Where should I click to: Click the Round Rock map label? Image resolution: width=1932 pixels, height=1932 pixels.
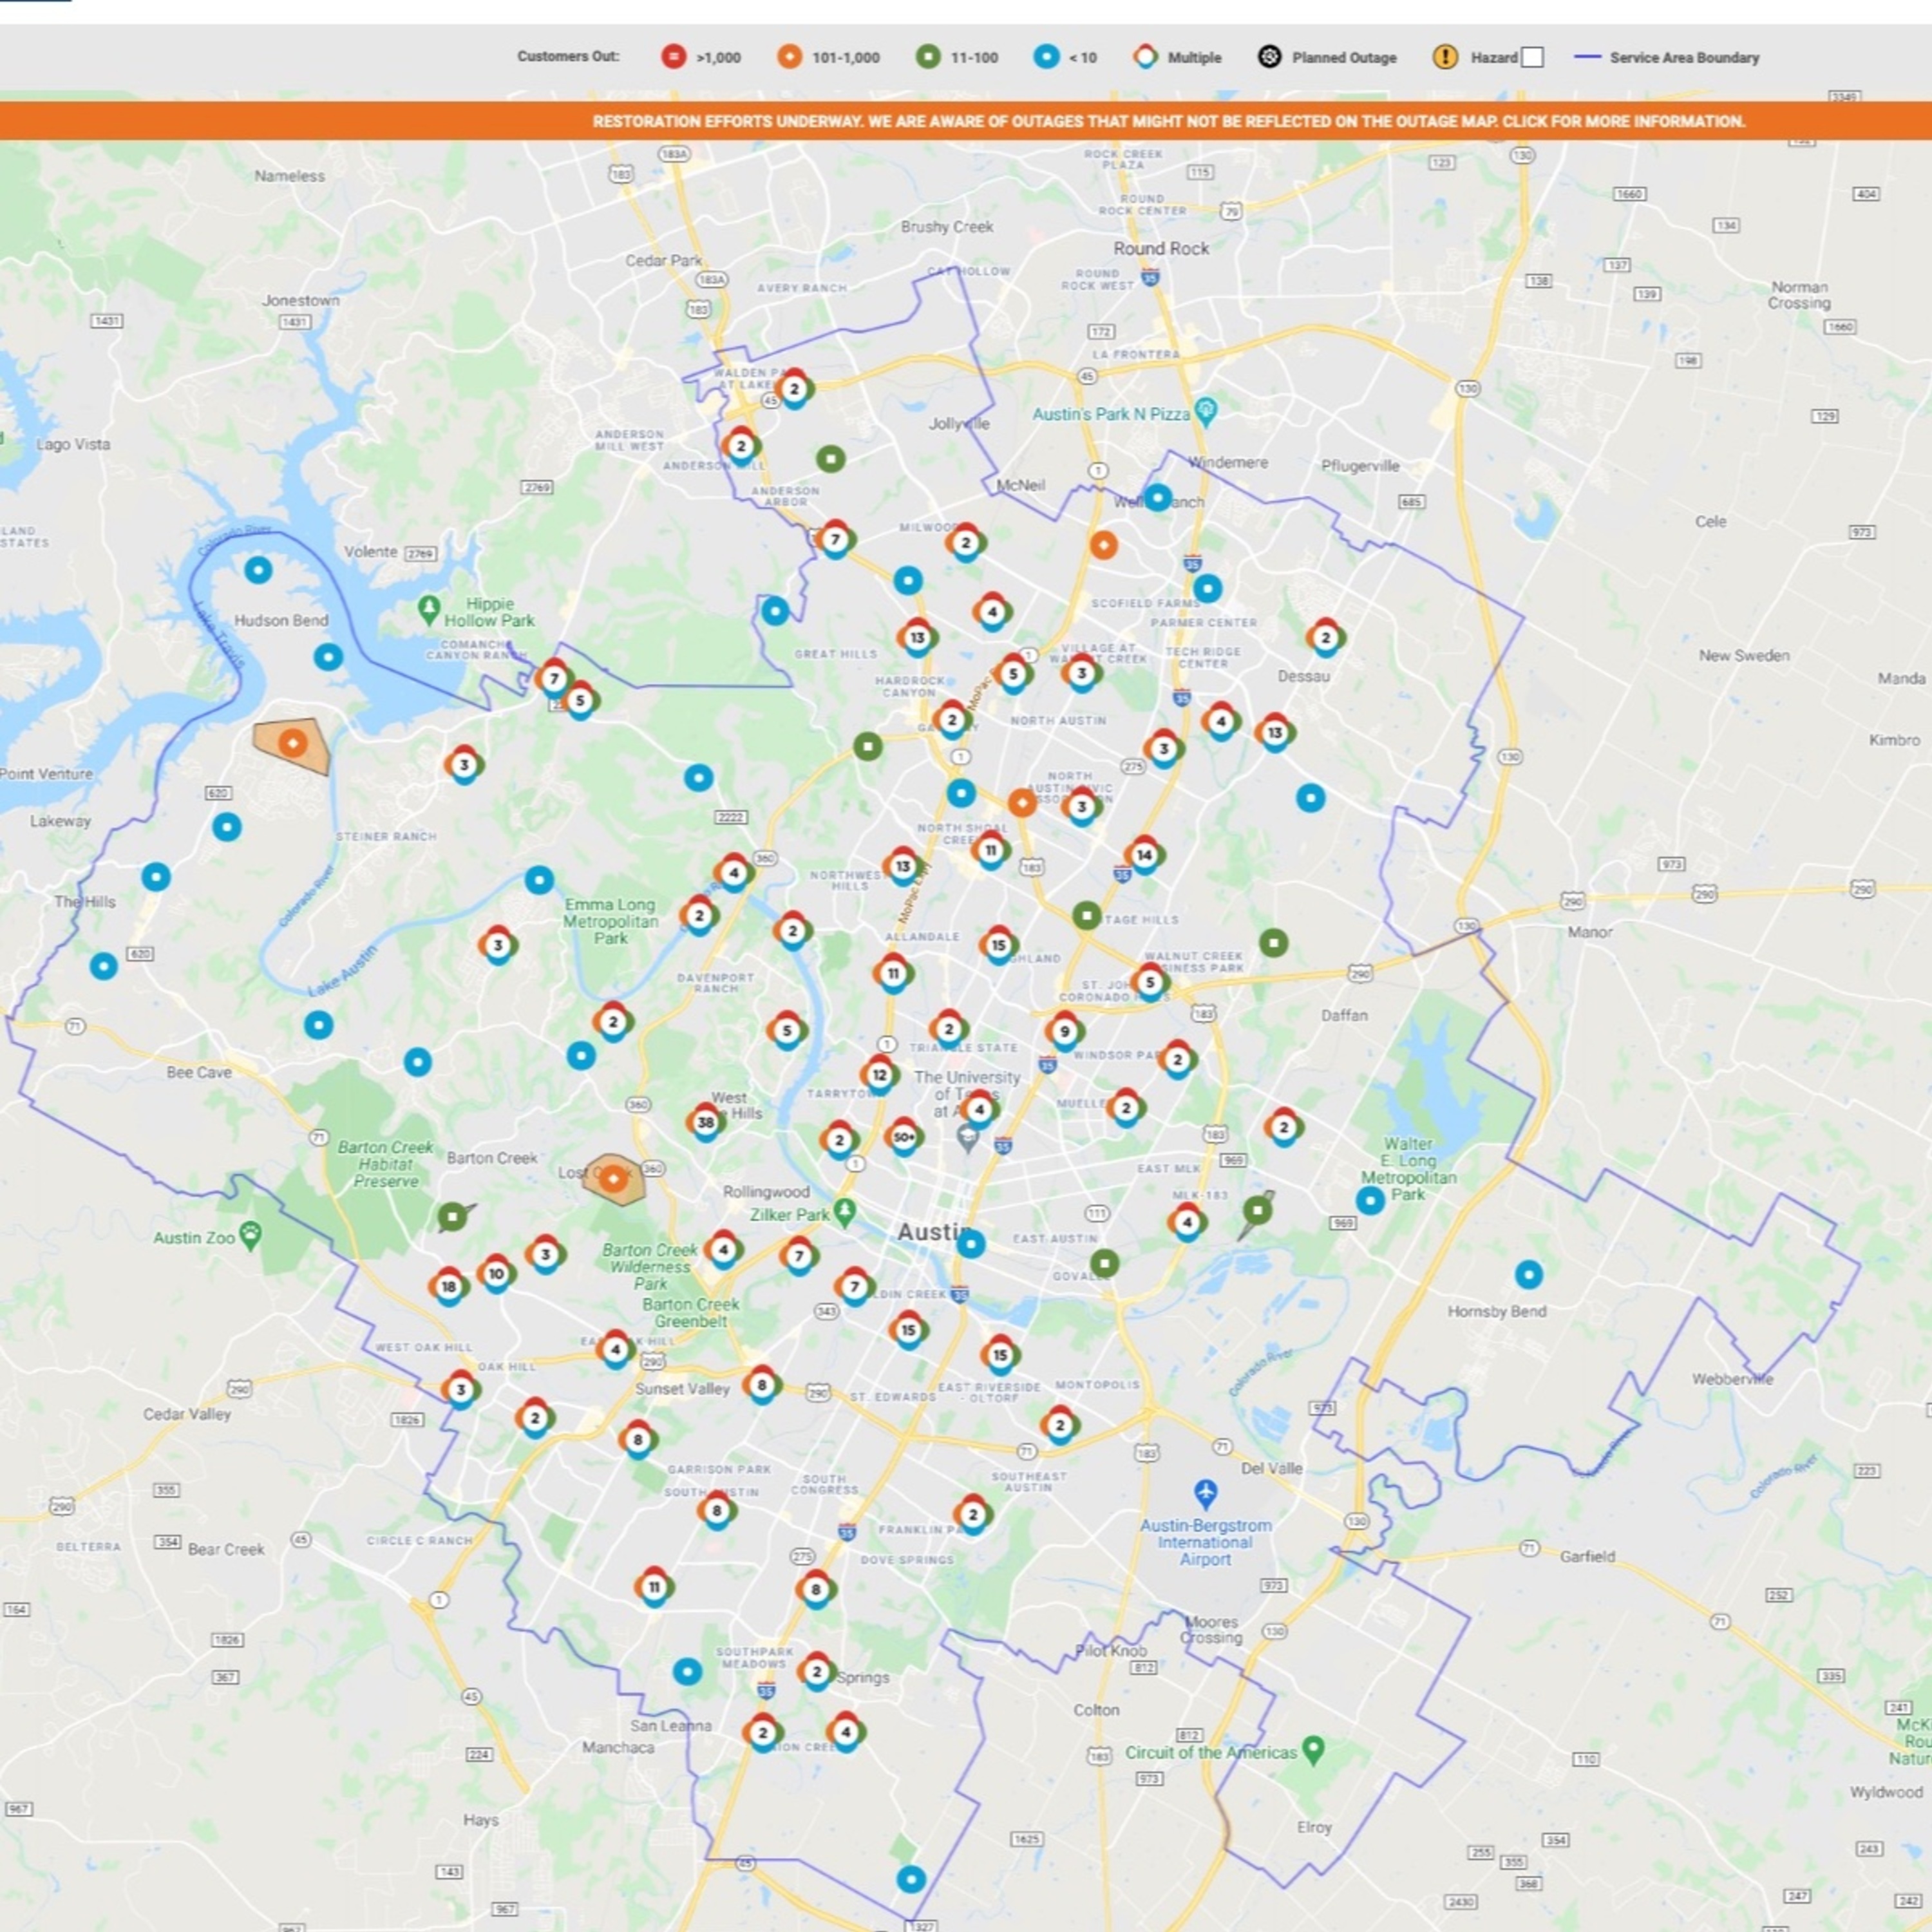click(x=1161, y=248)
